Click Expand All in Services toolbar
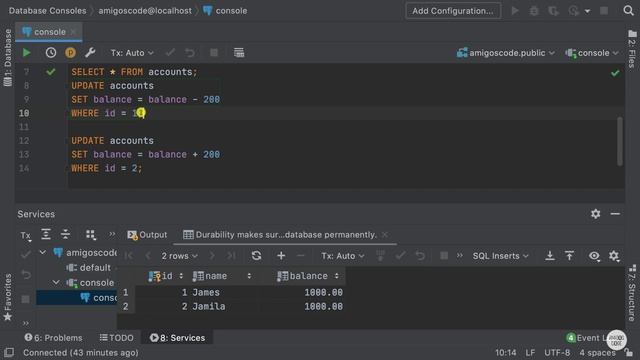This screenshot has width=640, height=360. [x=46, y=234]
